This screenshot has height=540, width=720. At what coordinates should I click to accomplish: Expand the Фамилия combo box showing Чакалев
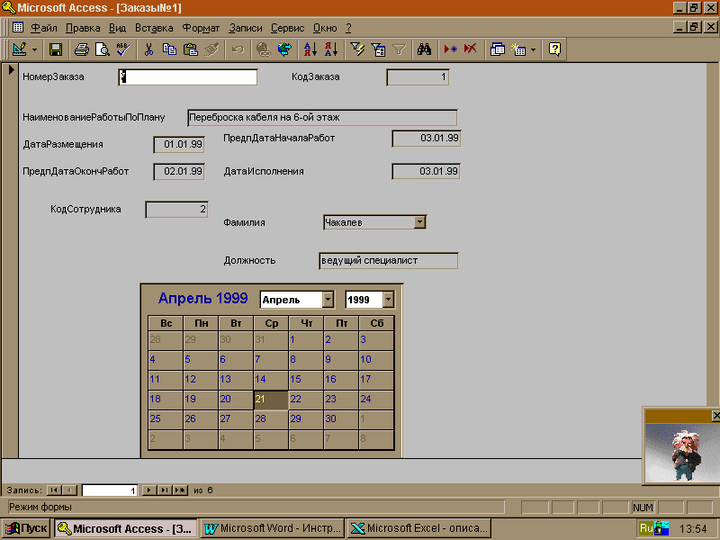420,222
